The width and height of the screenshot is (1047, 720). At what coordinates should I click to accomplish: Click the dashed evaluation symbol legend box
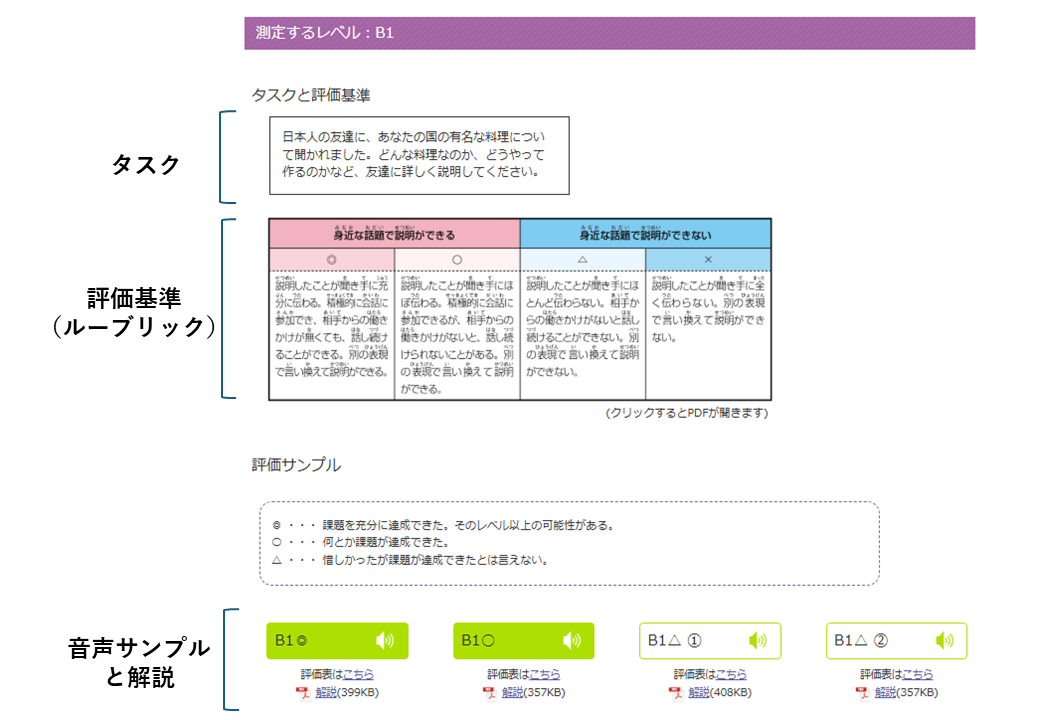[568, 543]
